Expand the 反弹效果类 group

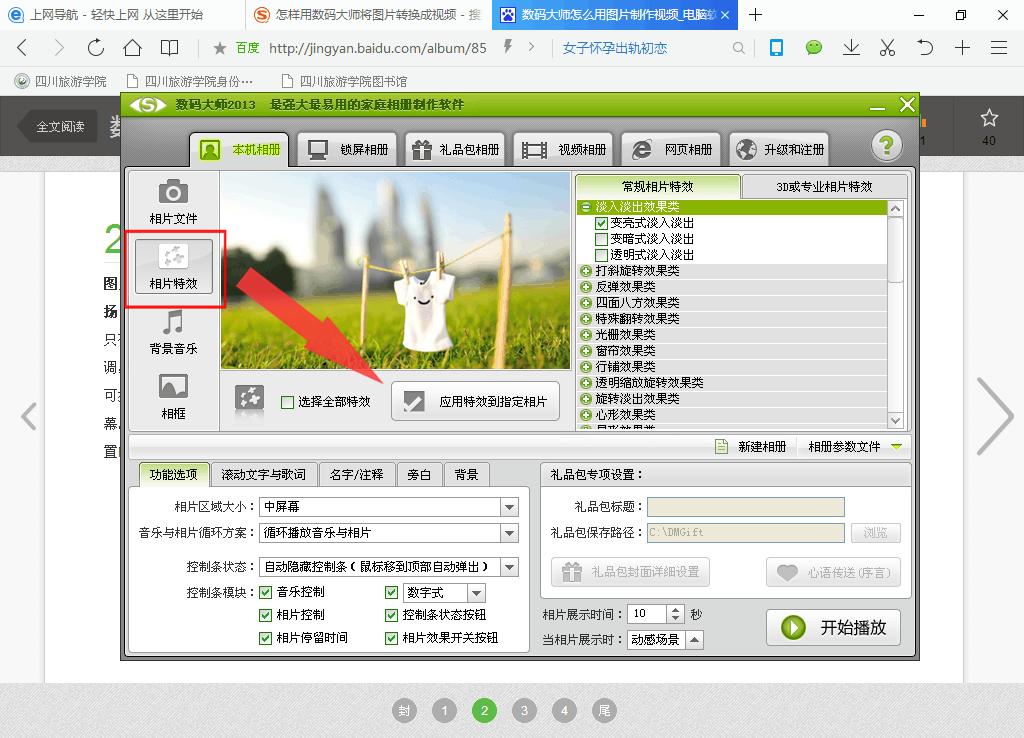586,287
